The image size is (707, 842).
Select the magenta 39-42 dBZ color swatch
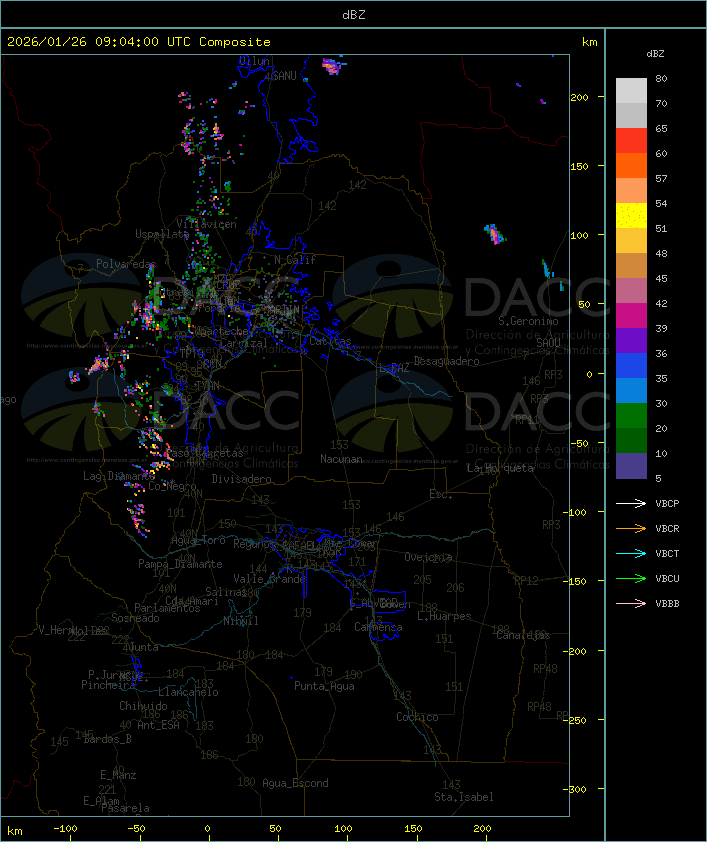[x=631, y=316]
